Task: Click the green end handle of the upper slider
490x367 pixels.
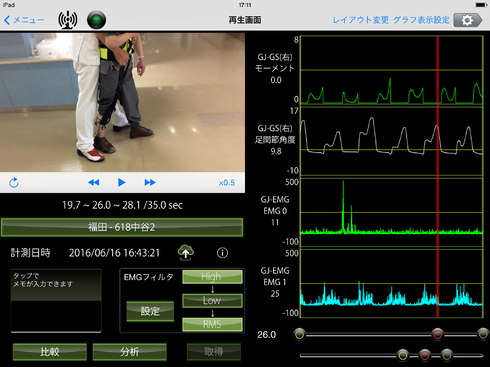Action: [483, 334]
